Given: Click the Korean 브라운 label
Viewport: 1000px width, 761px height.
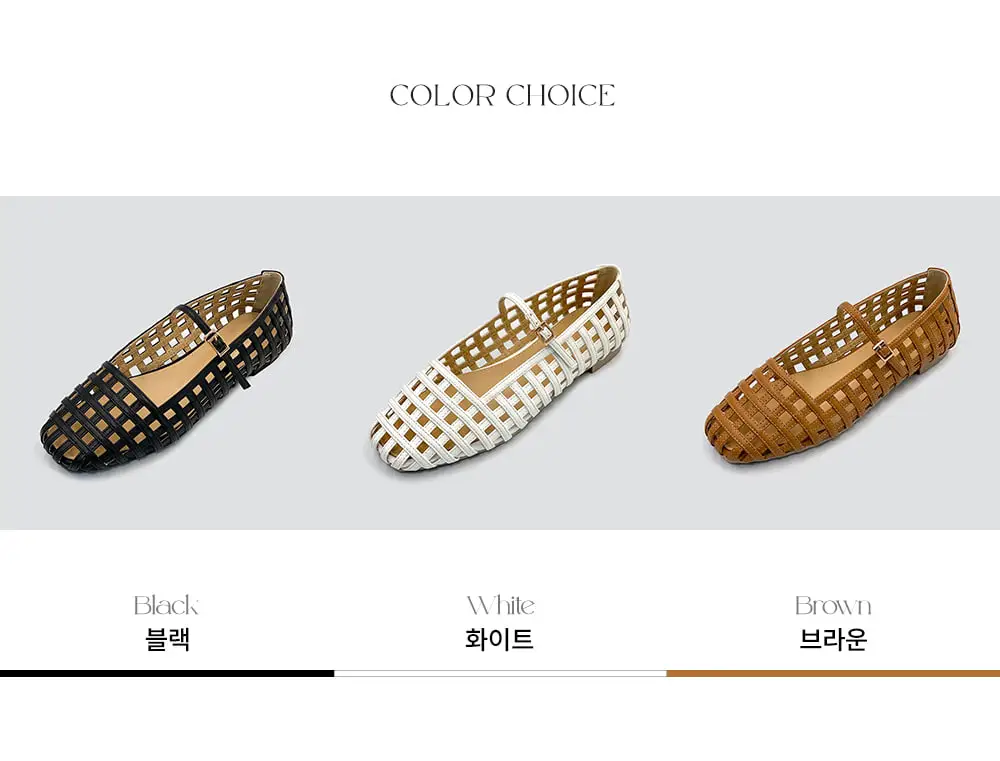Looking at the screenshot, I should [833, 639].
